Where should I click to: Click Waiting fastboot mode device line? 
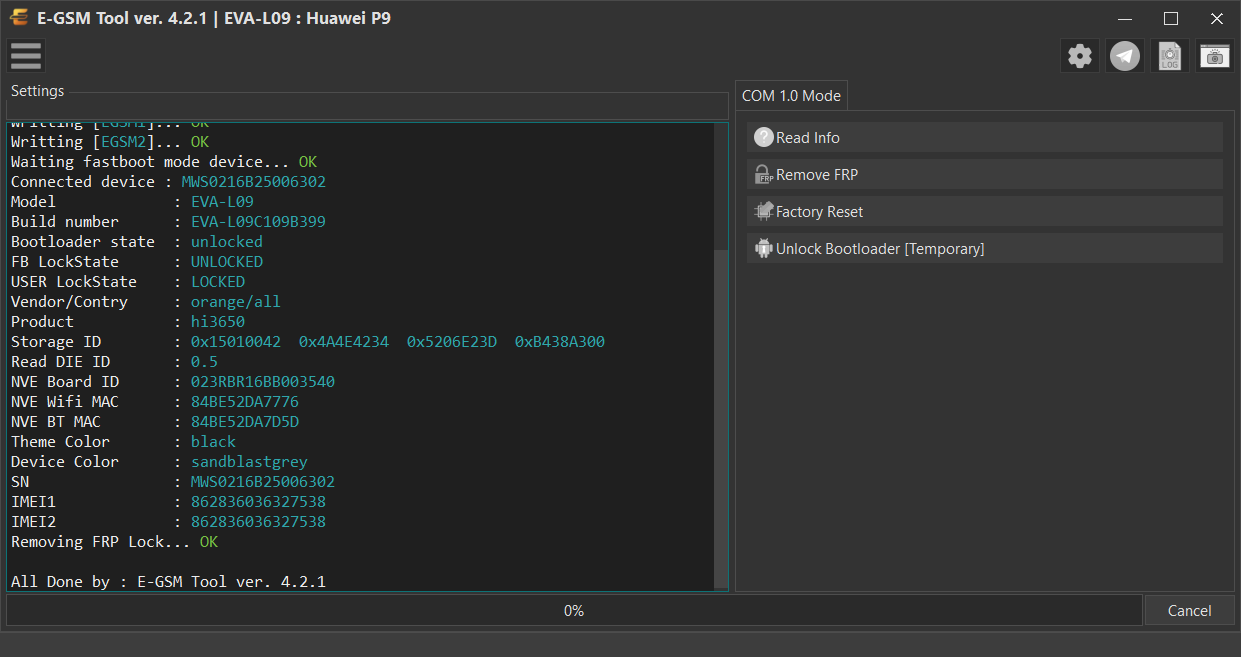click(x=164, y=161)
